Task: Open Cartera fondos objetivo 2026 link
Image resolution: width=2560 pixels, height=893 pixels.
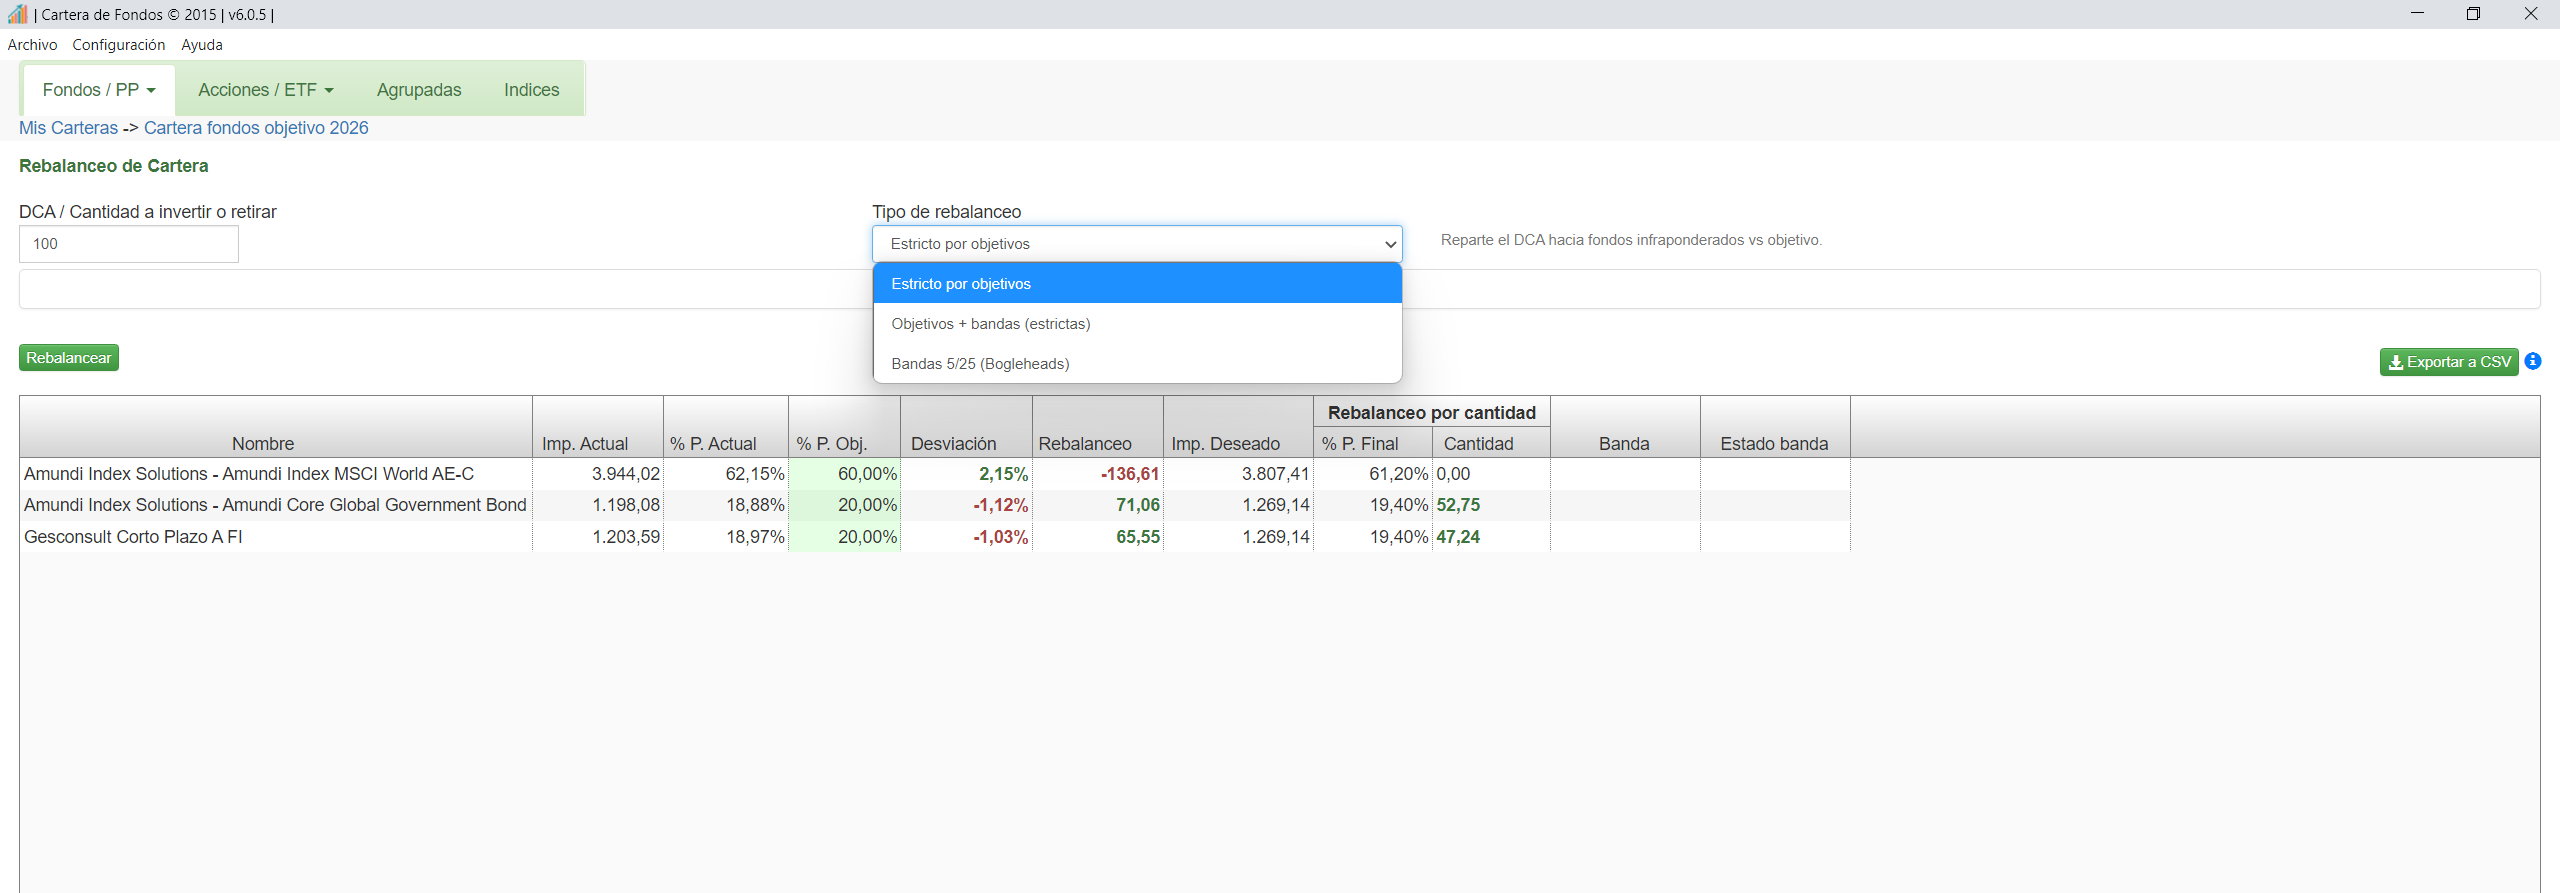Action: 256,128
